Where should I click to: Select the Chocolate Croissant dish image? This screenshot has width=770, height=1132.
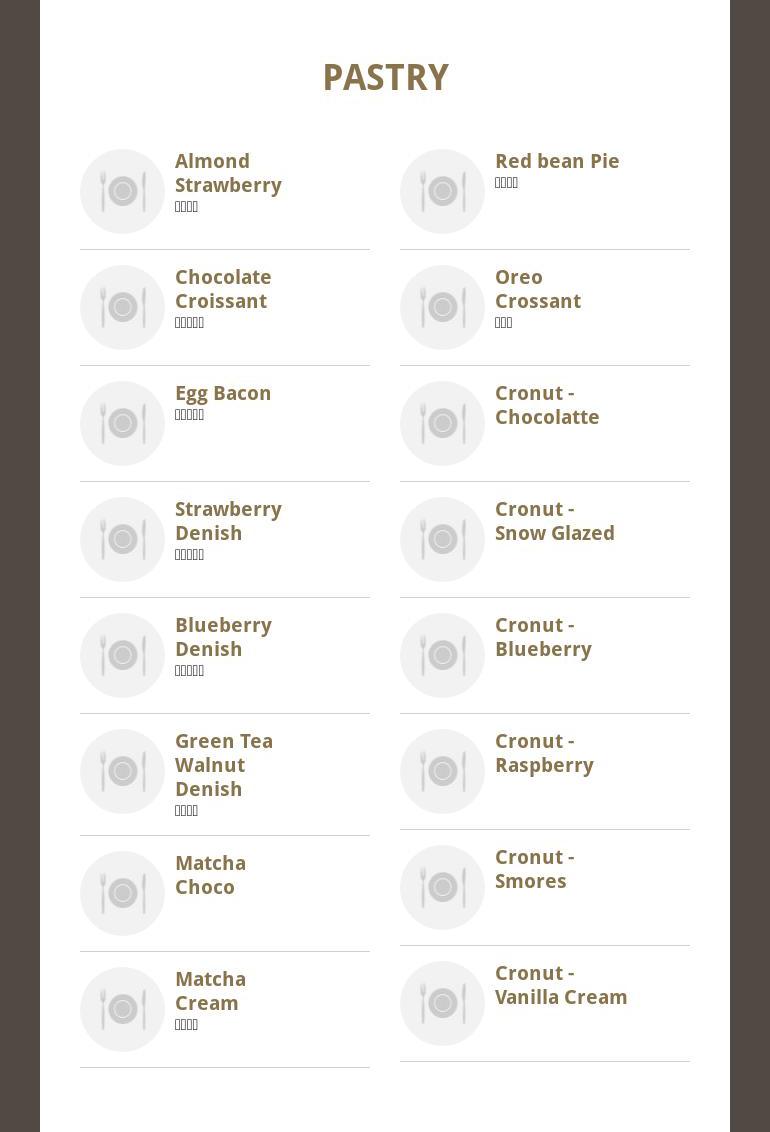tap(122, 307)
